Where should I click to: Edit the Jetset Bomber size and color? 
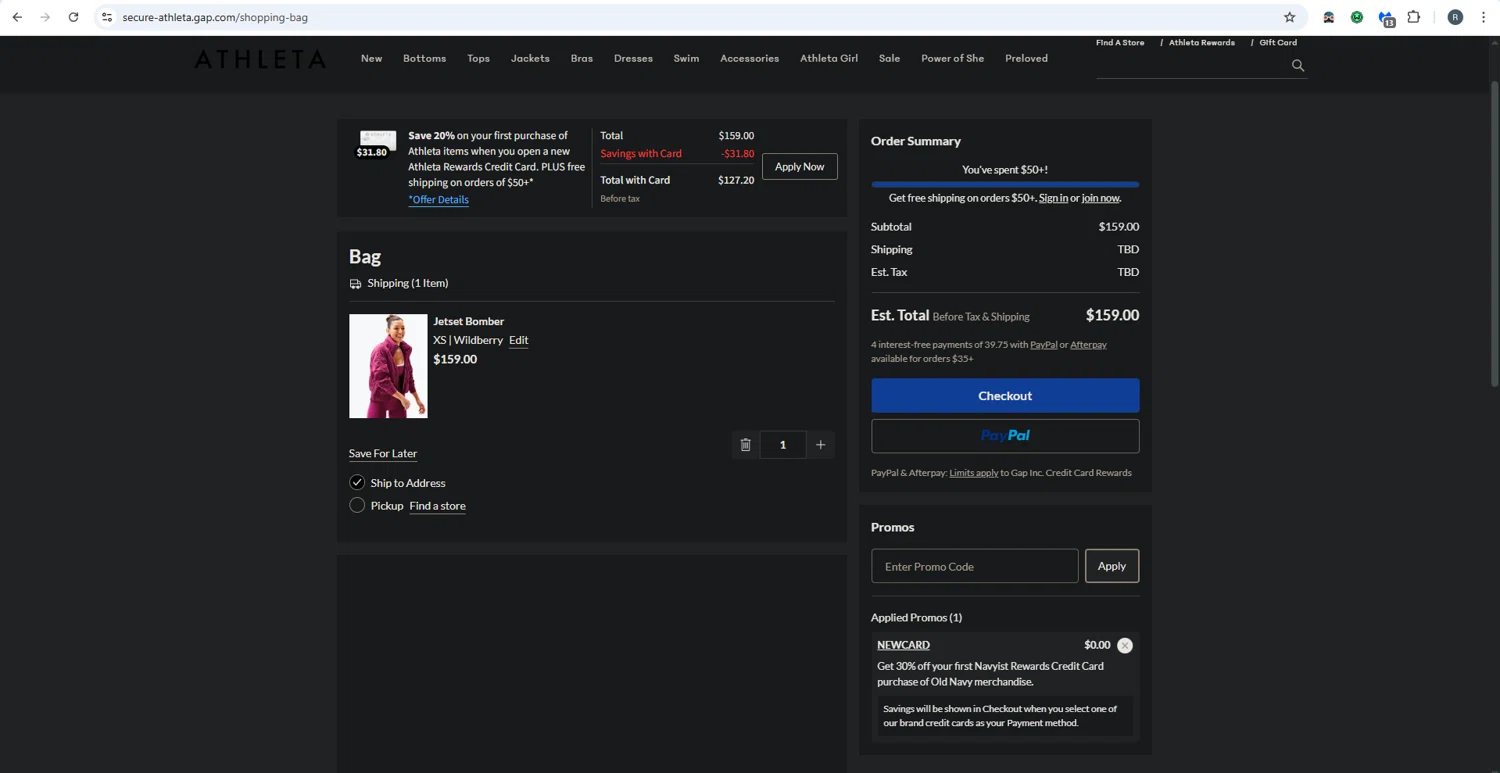[518, 340]
